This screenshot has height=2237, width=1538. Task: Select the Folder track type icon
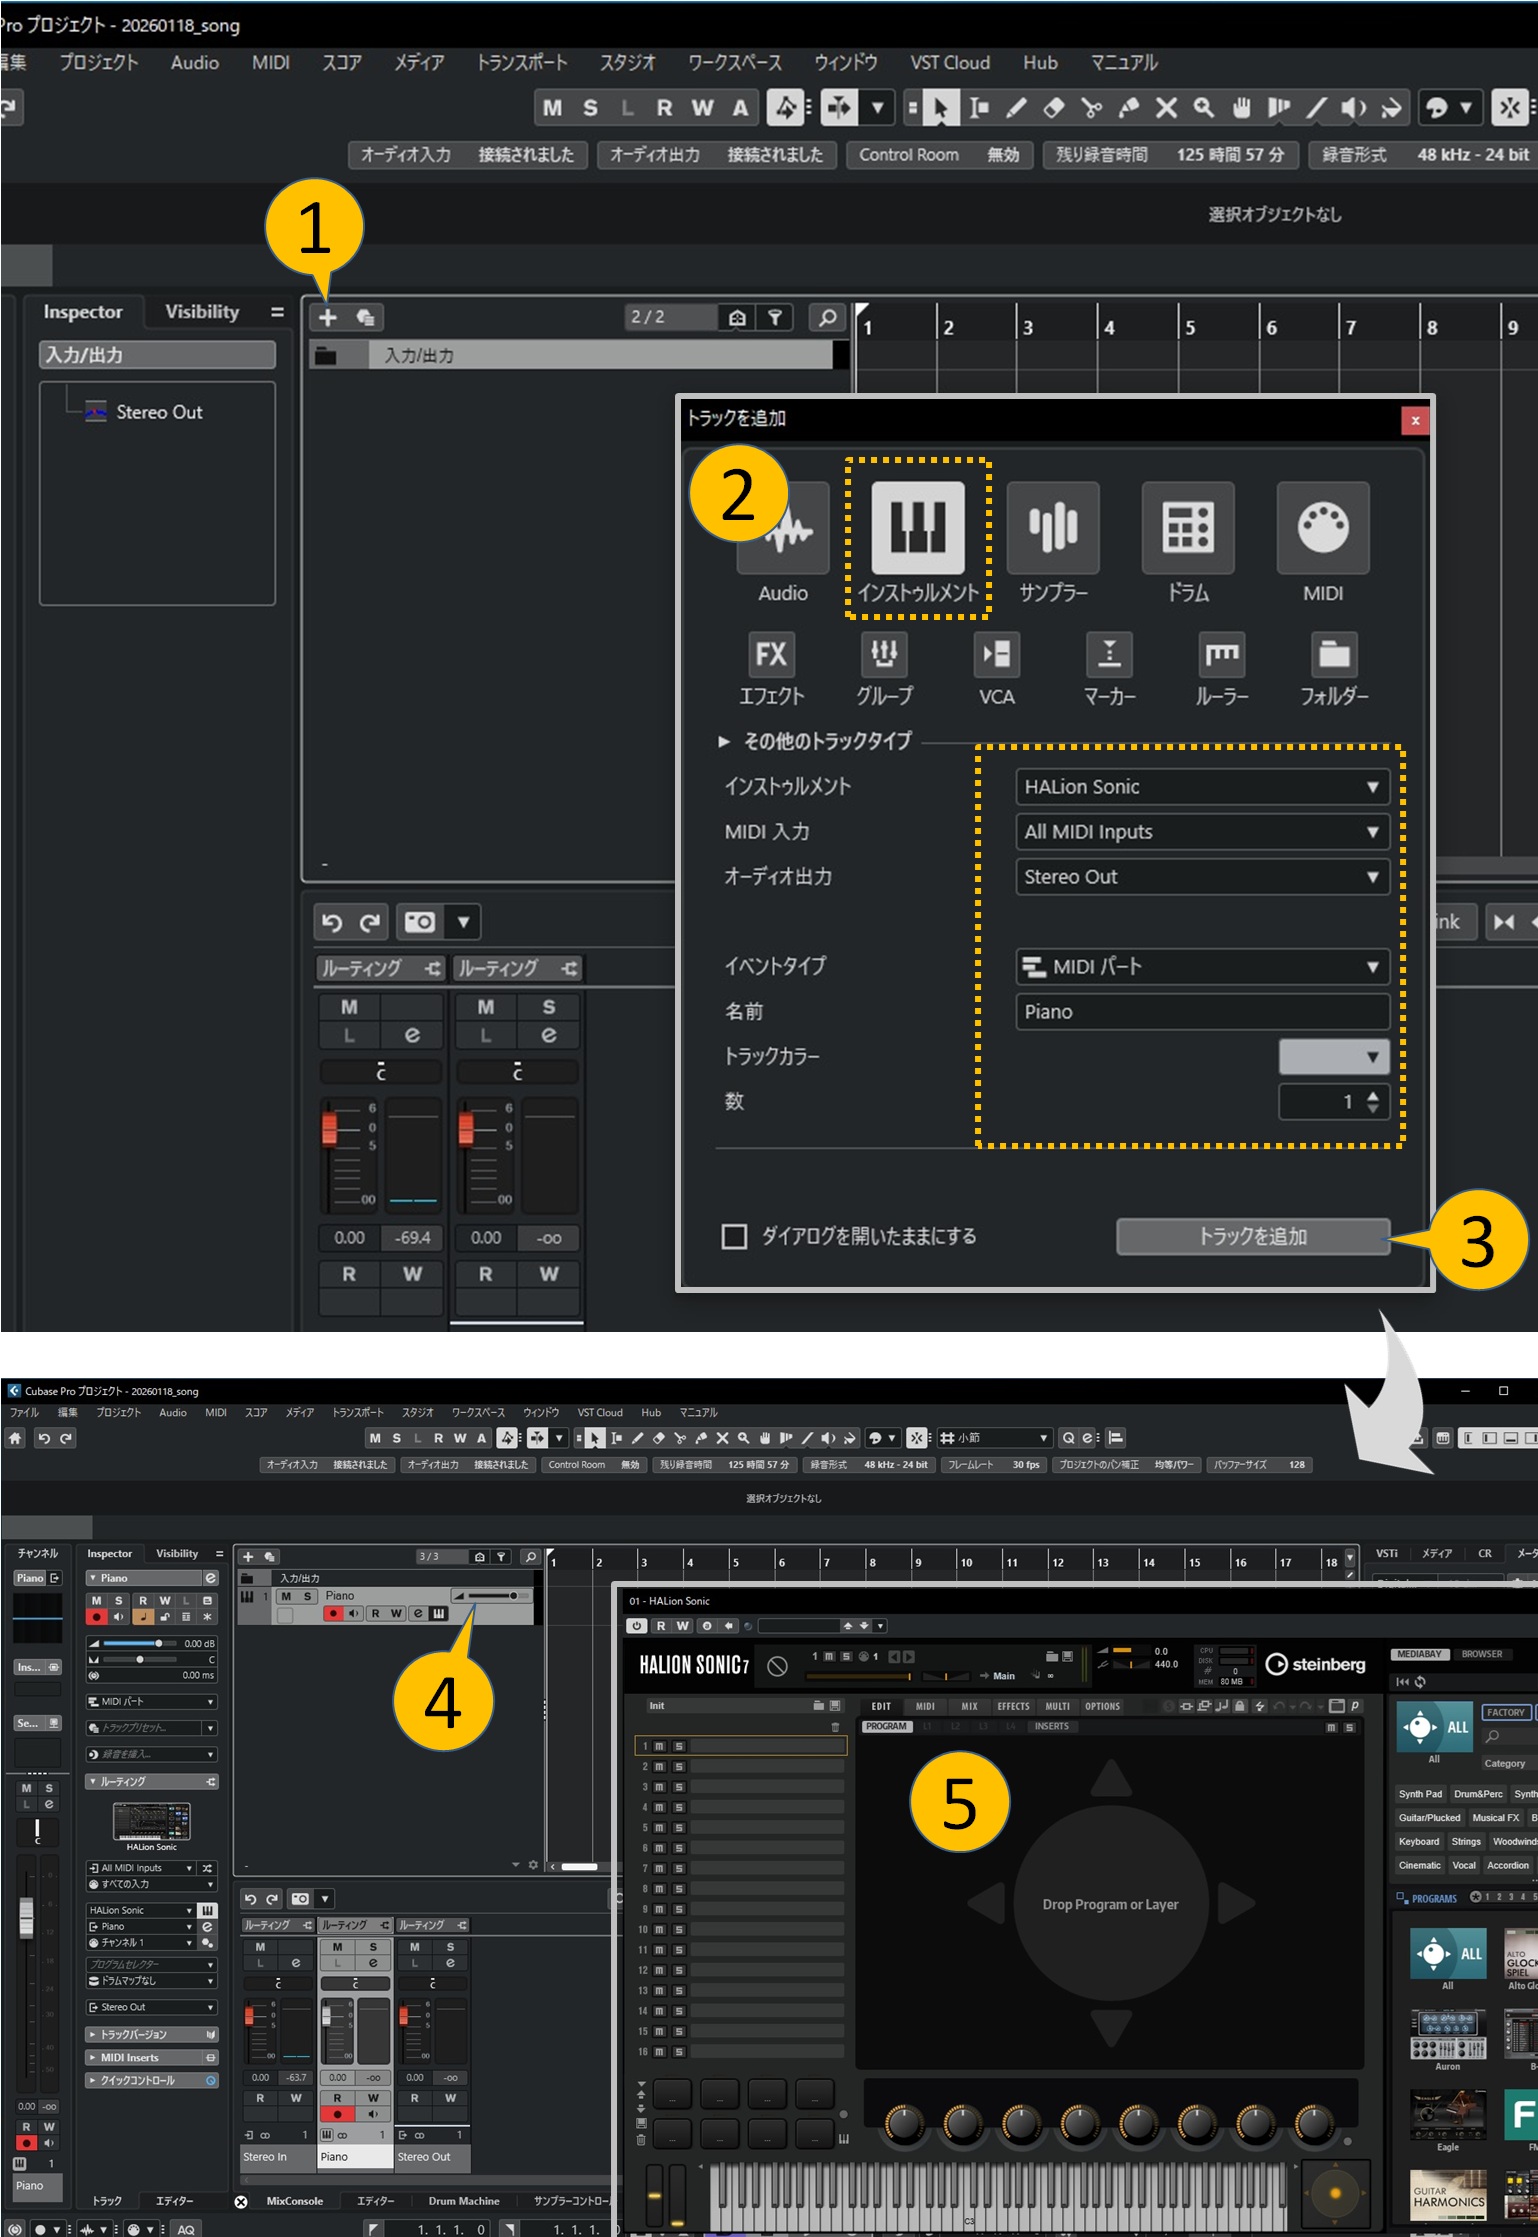coord(1333,655)
